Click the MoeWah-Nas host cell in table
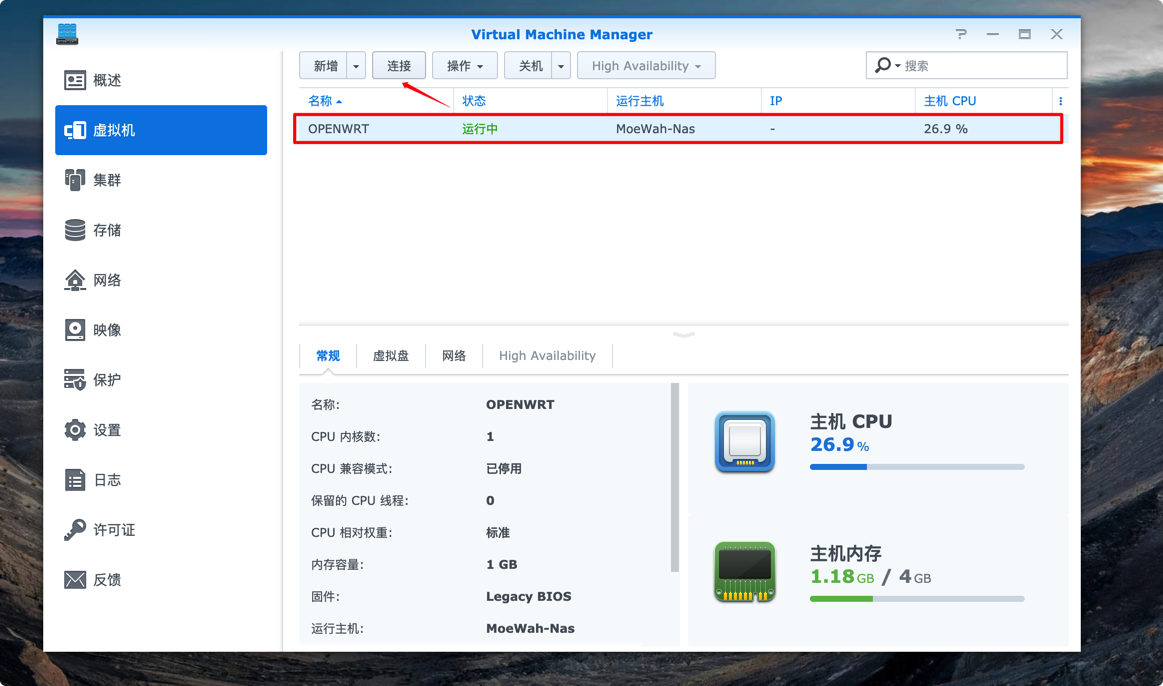The image size is (1163, 686). [x=655, y=129]
